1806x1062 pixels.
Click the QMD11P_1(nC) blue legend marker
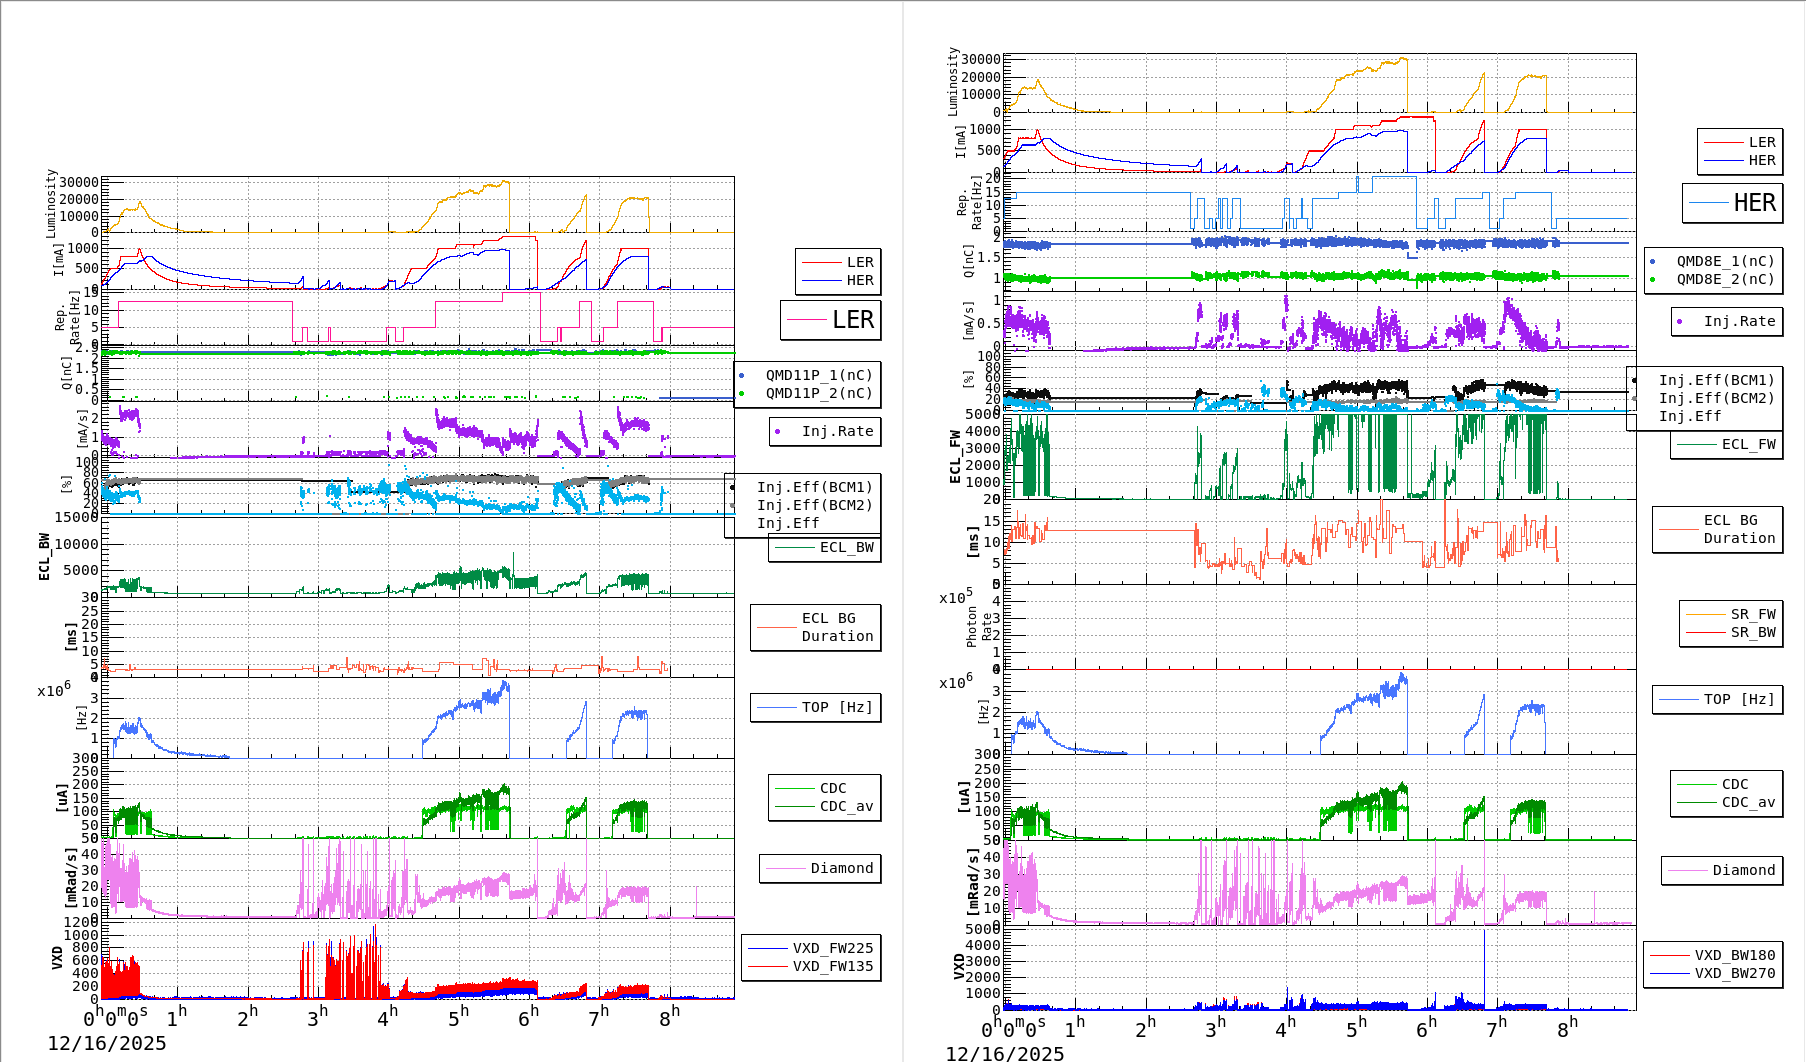click(741, 376)
